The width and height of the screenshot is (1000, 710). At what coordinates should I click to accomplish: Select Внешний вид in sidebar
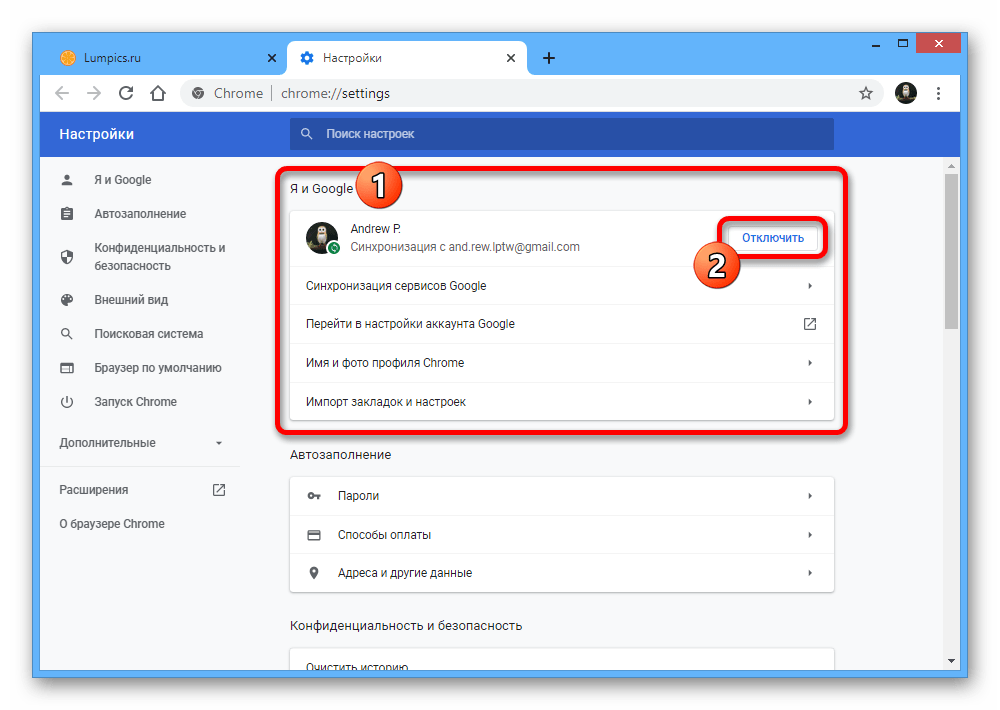pos(131,300)
